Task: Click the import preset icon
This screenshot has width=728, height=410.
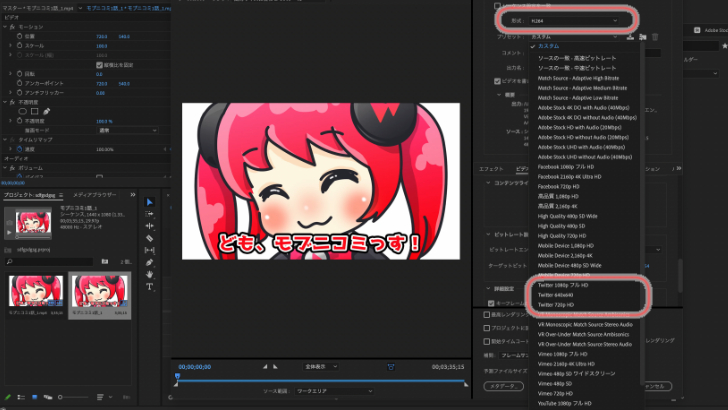Action: 643,37
